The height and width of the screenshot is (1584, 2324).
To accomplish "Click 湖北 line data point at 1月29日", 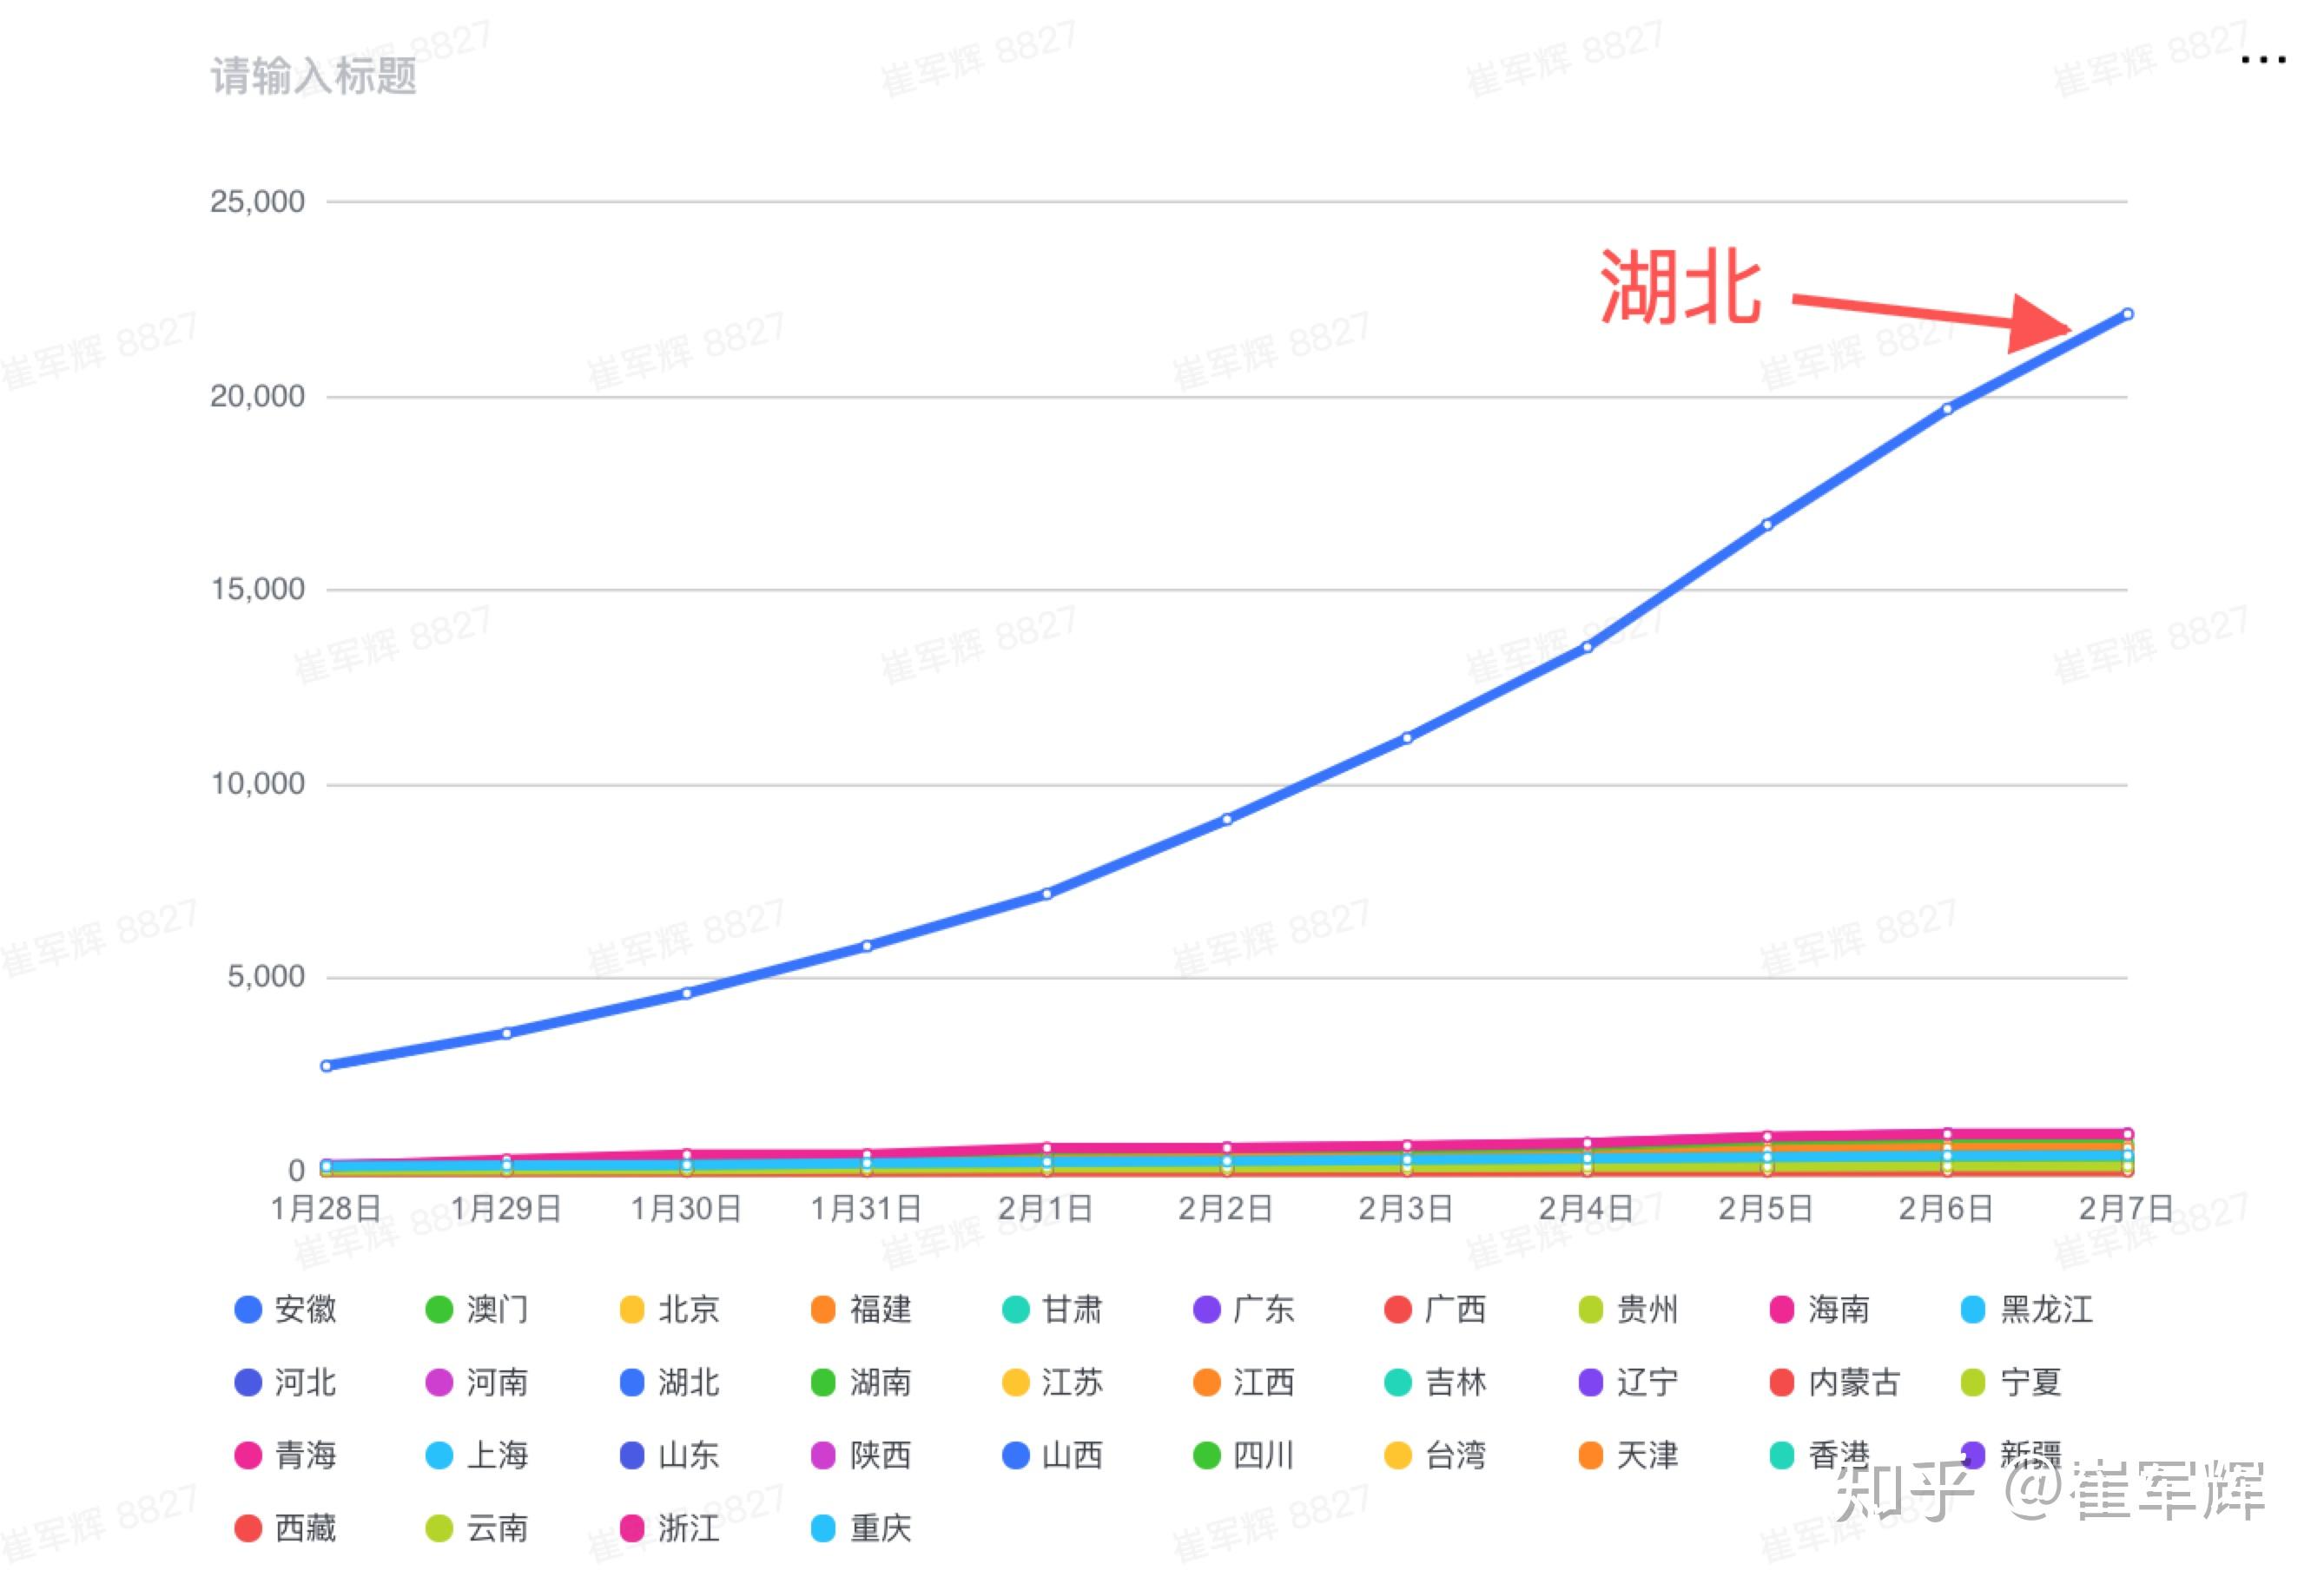I will (507, 1033).
